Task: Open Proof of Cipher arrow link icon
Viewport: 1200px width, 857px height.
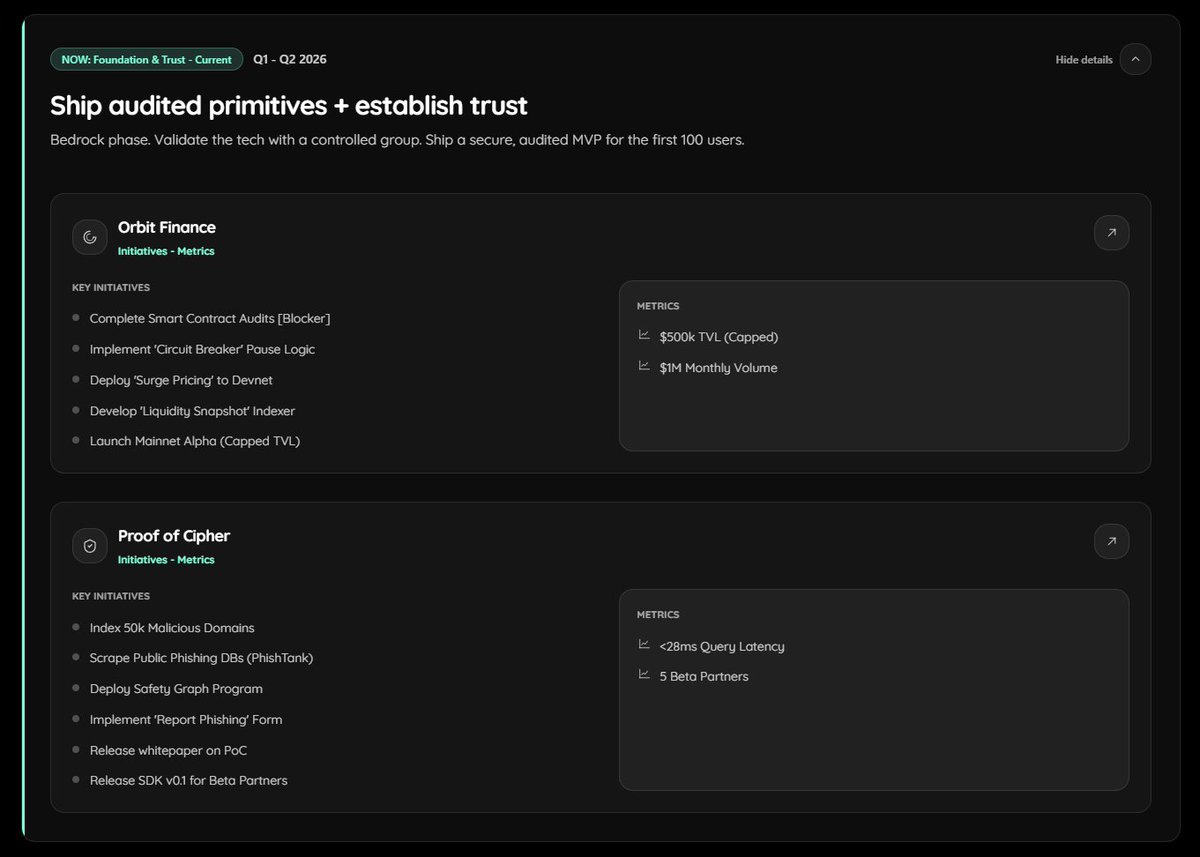Action: 1111,542
